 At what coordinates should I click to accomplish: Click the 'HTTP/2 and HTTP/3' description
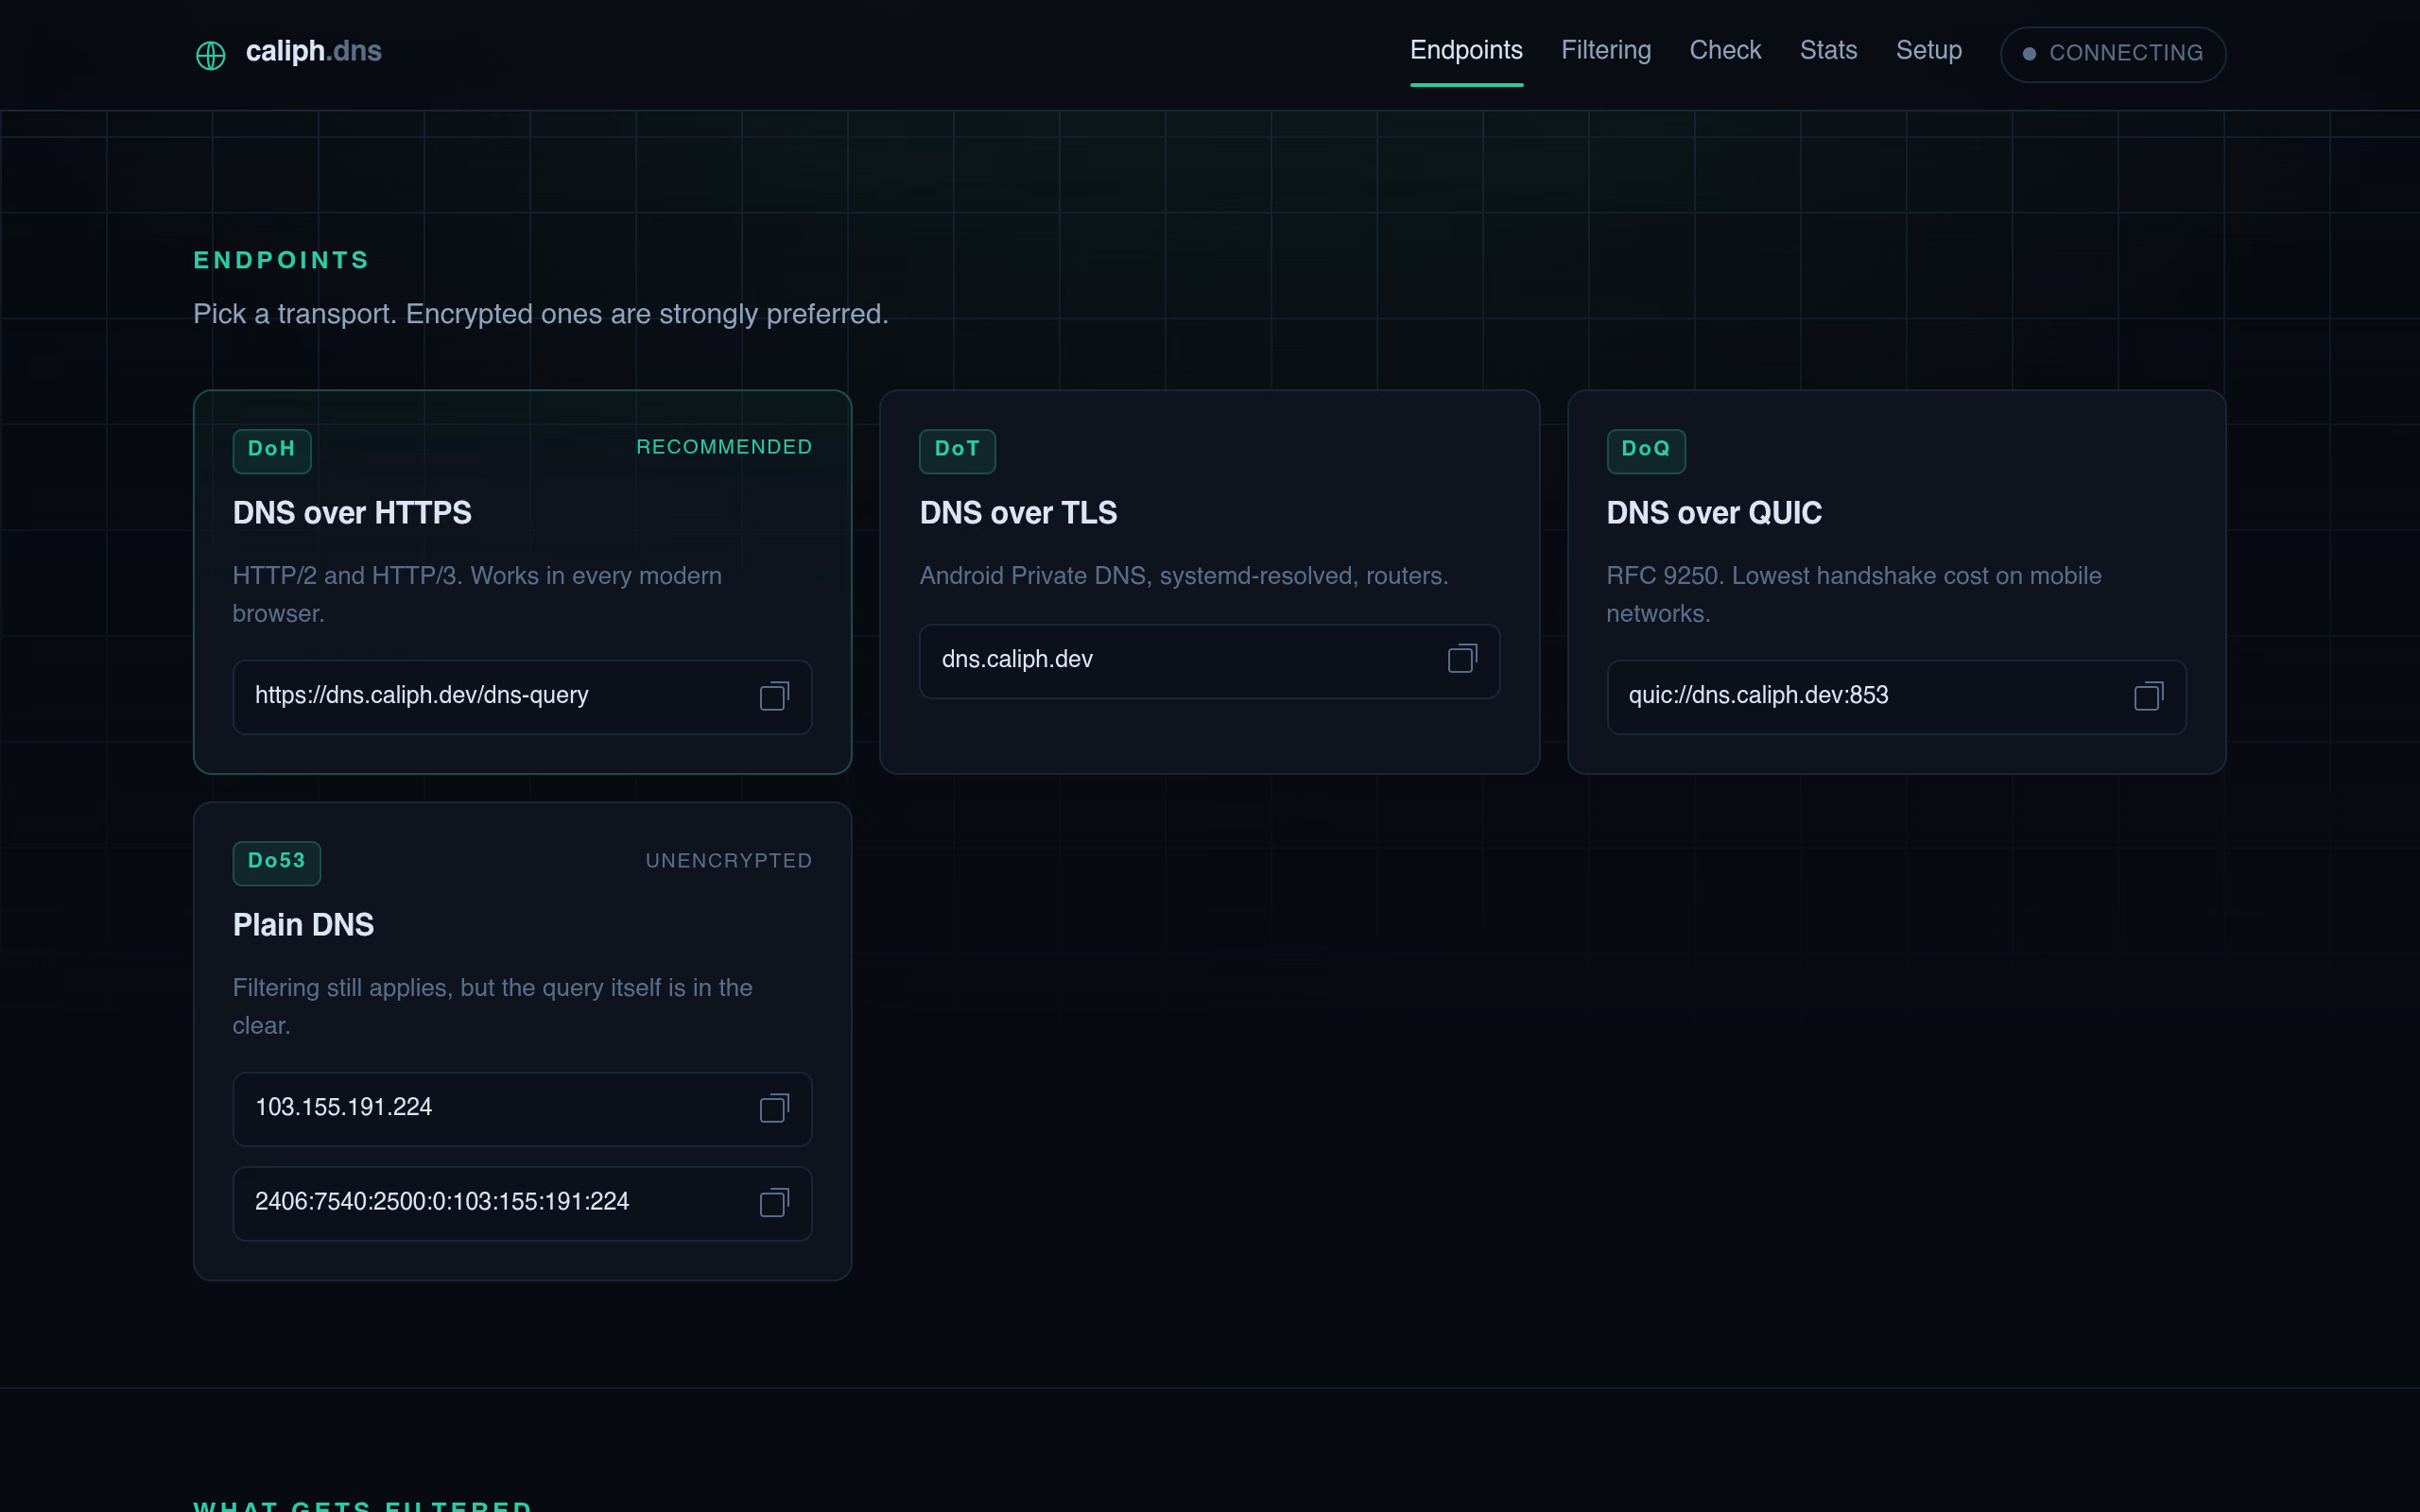tap(477, 595)
